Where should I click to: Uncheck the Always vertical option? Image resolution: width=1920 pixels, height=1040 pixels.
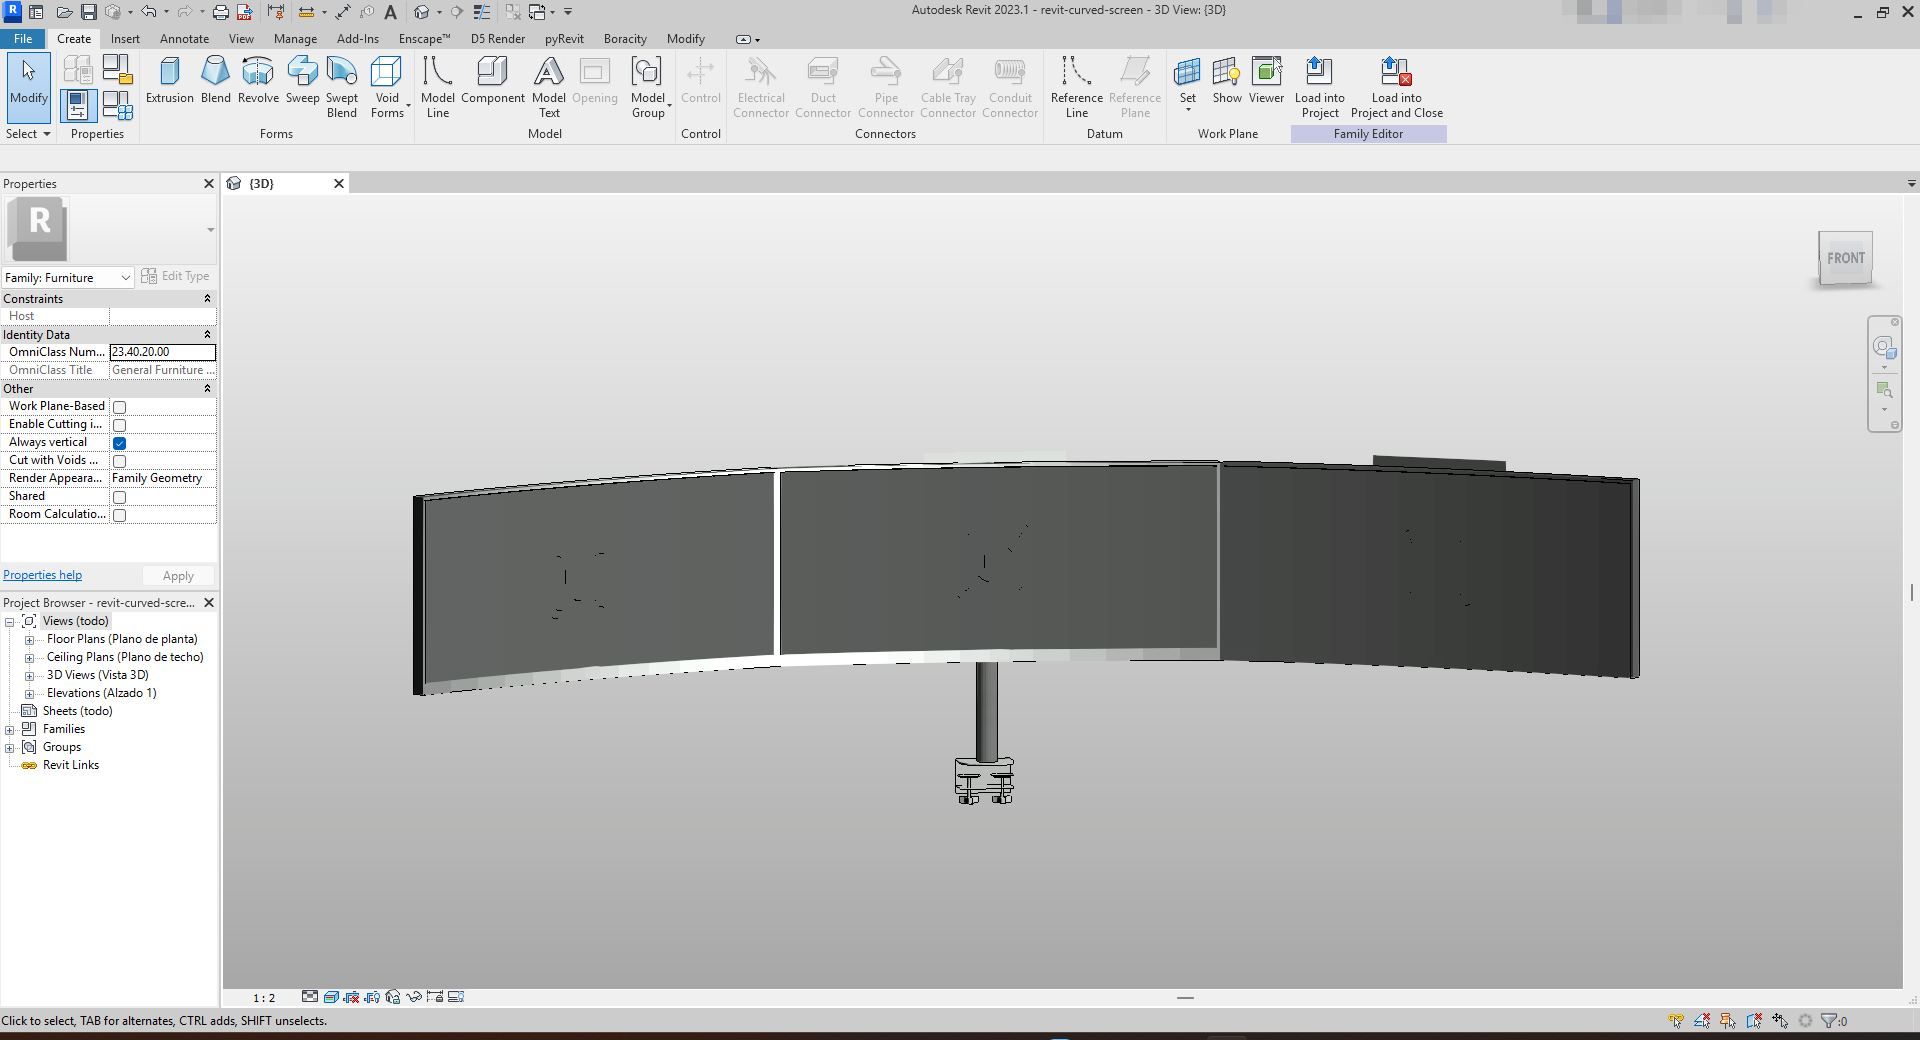click(119, 443)
